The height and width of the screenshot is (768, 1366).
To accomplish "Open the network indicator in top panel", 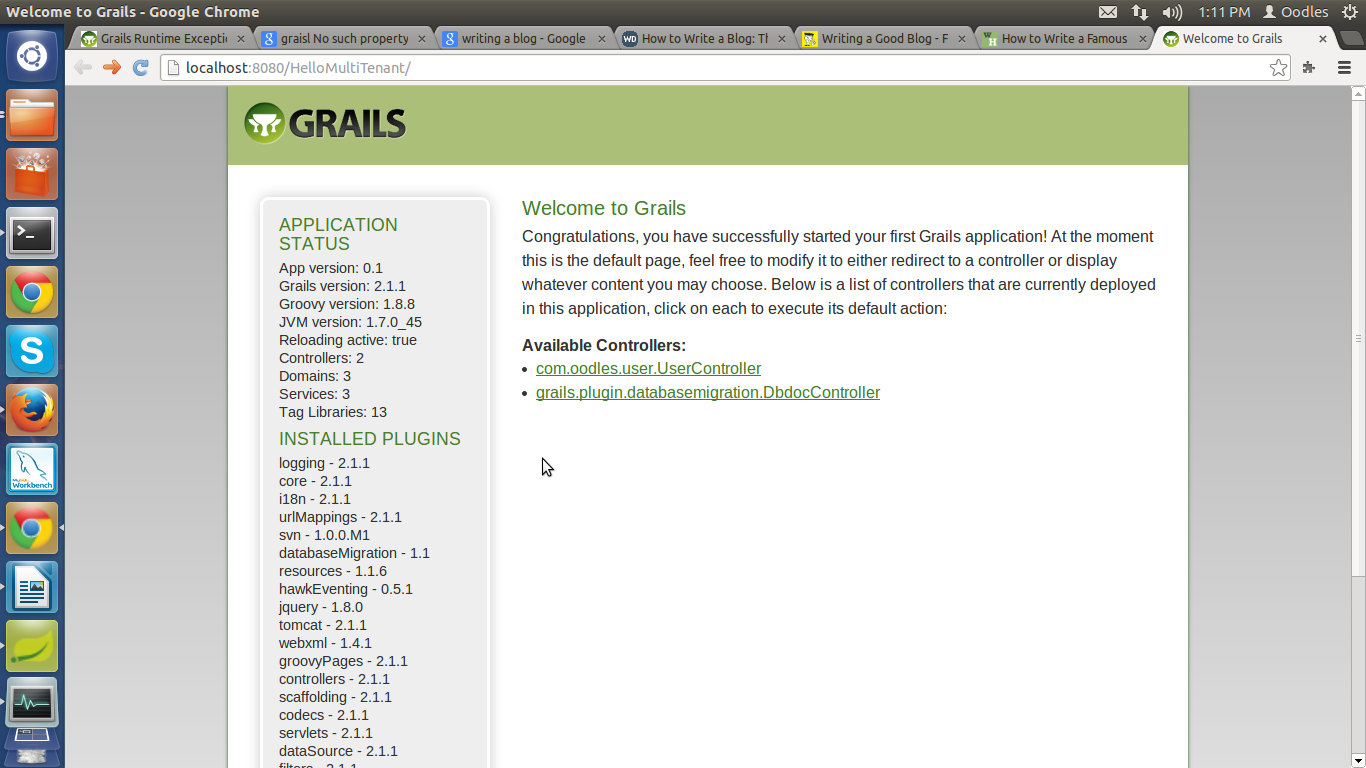I will click(1140, 12).
